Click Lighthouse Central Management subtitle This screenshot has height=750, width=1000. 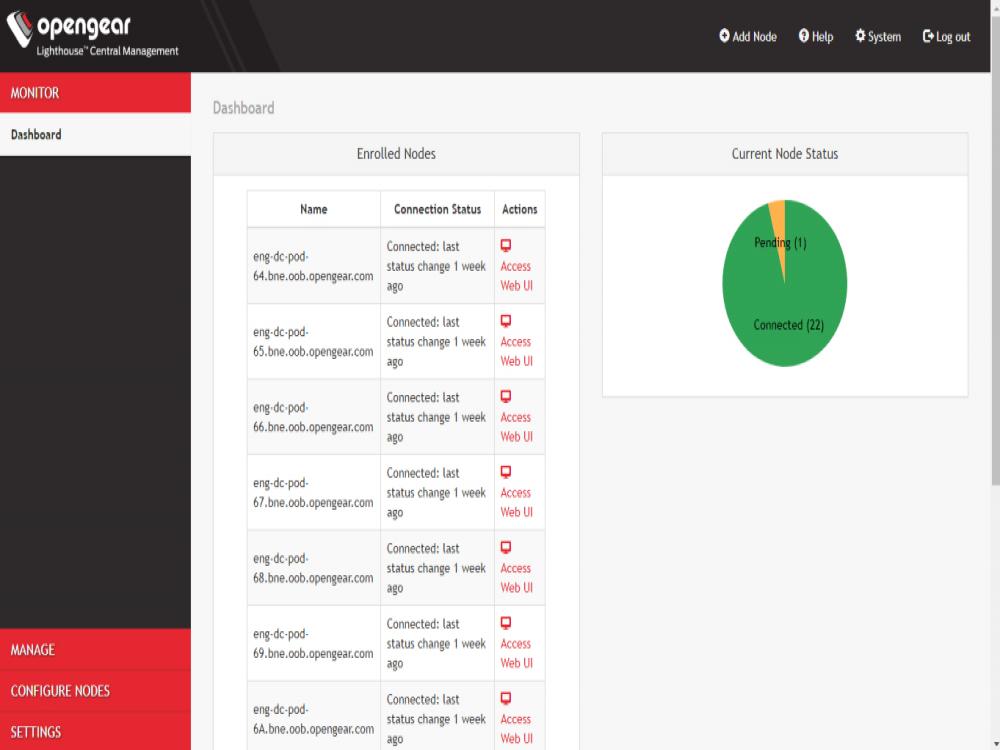coord(107,51)
